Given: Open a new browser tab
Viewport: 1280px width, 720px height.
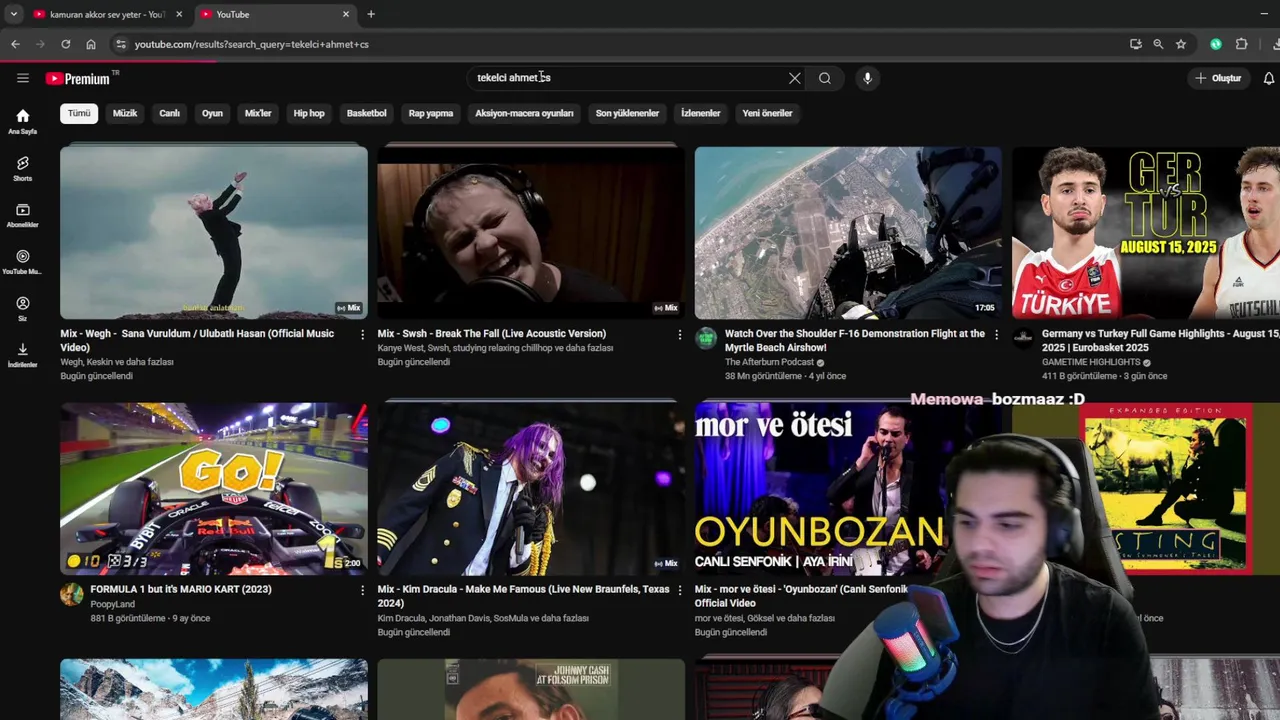Looking at the screenshot, I should pyautogui.click(x=371, y=14).
